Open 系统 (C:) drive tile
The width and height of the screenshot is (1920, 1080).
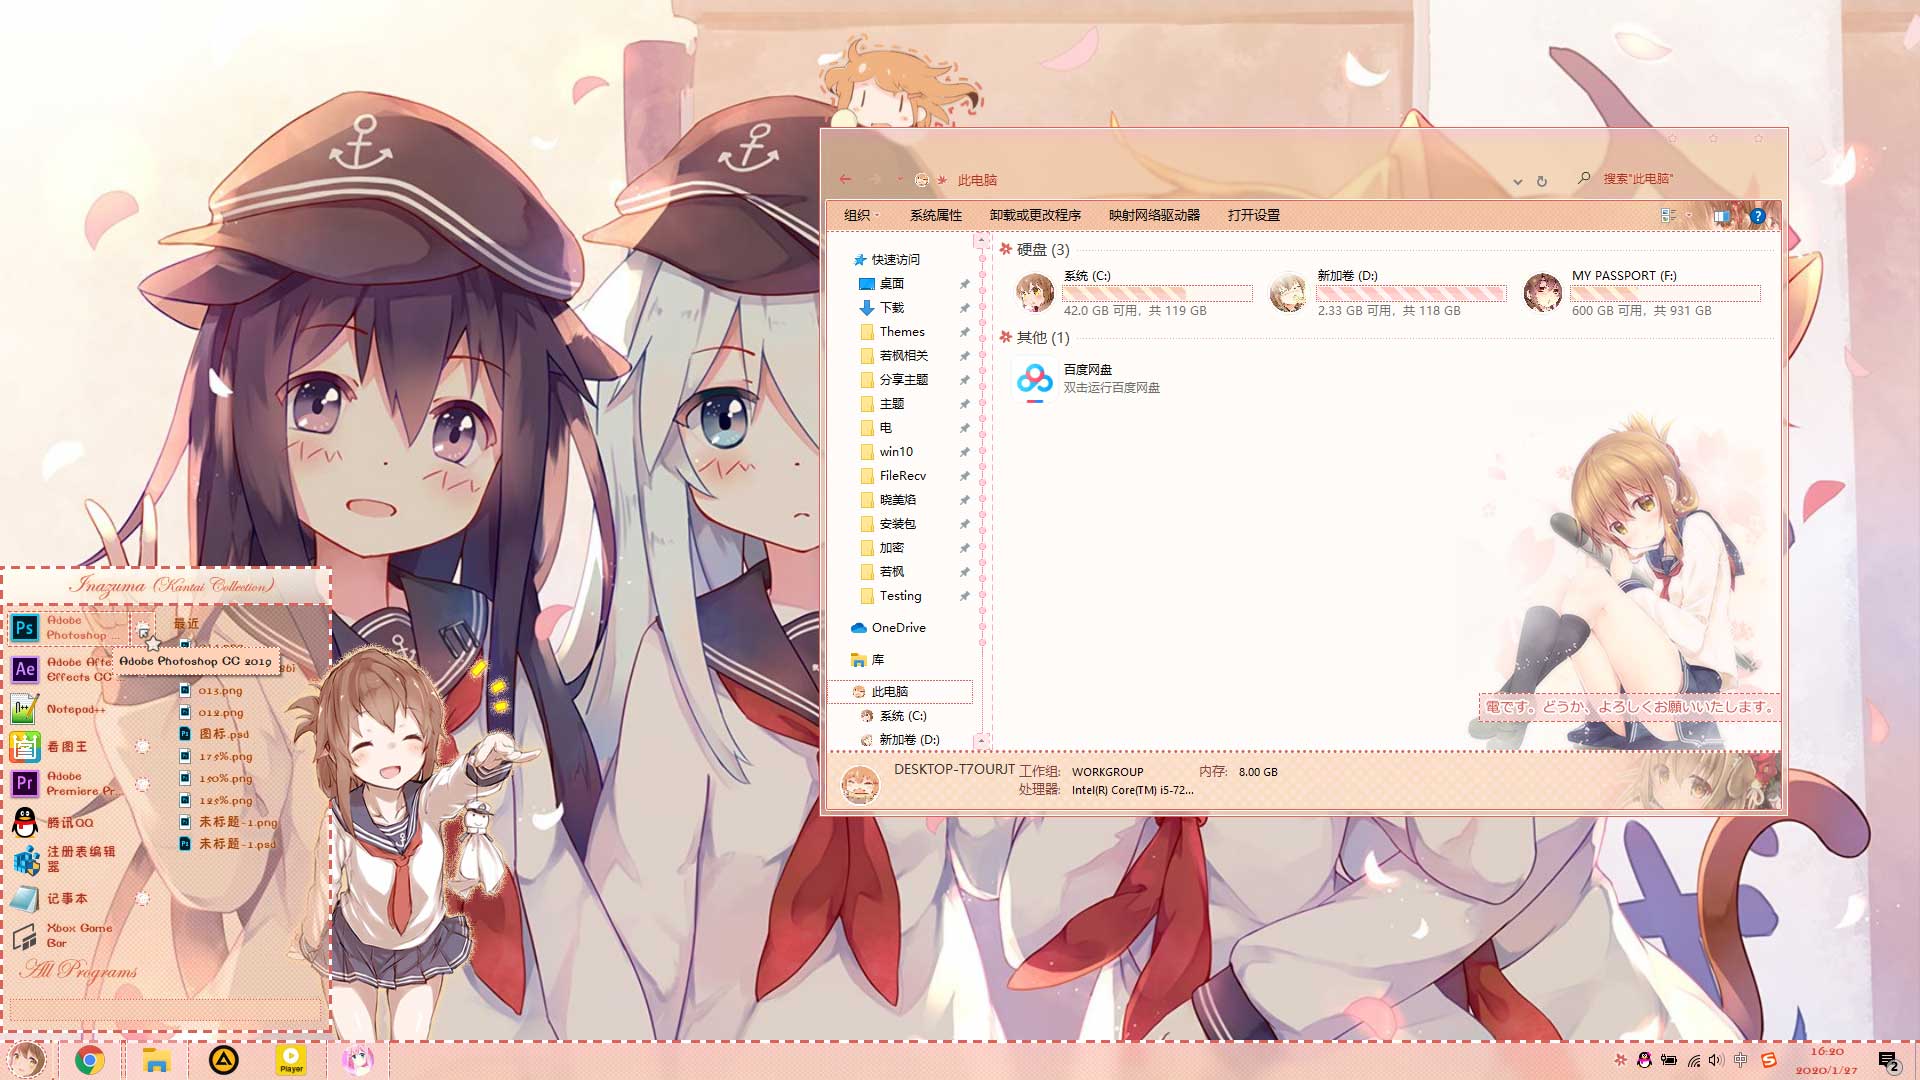1133,292
